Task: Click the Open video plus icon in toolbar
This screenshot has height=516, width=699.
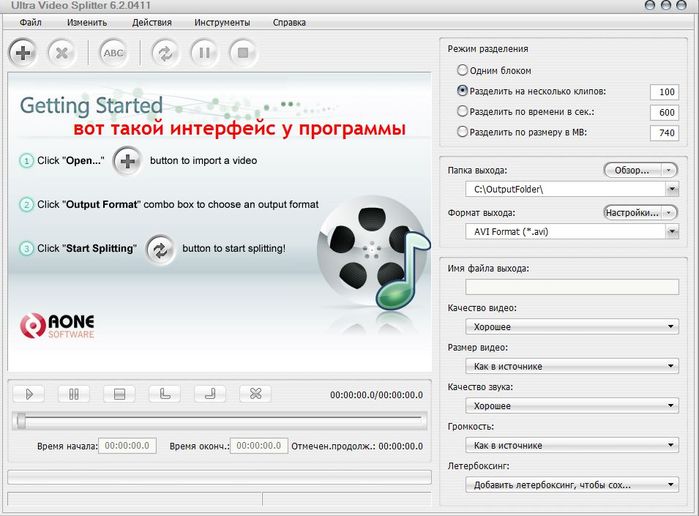Action: [x=22, y=53]
